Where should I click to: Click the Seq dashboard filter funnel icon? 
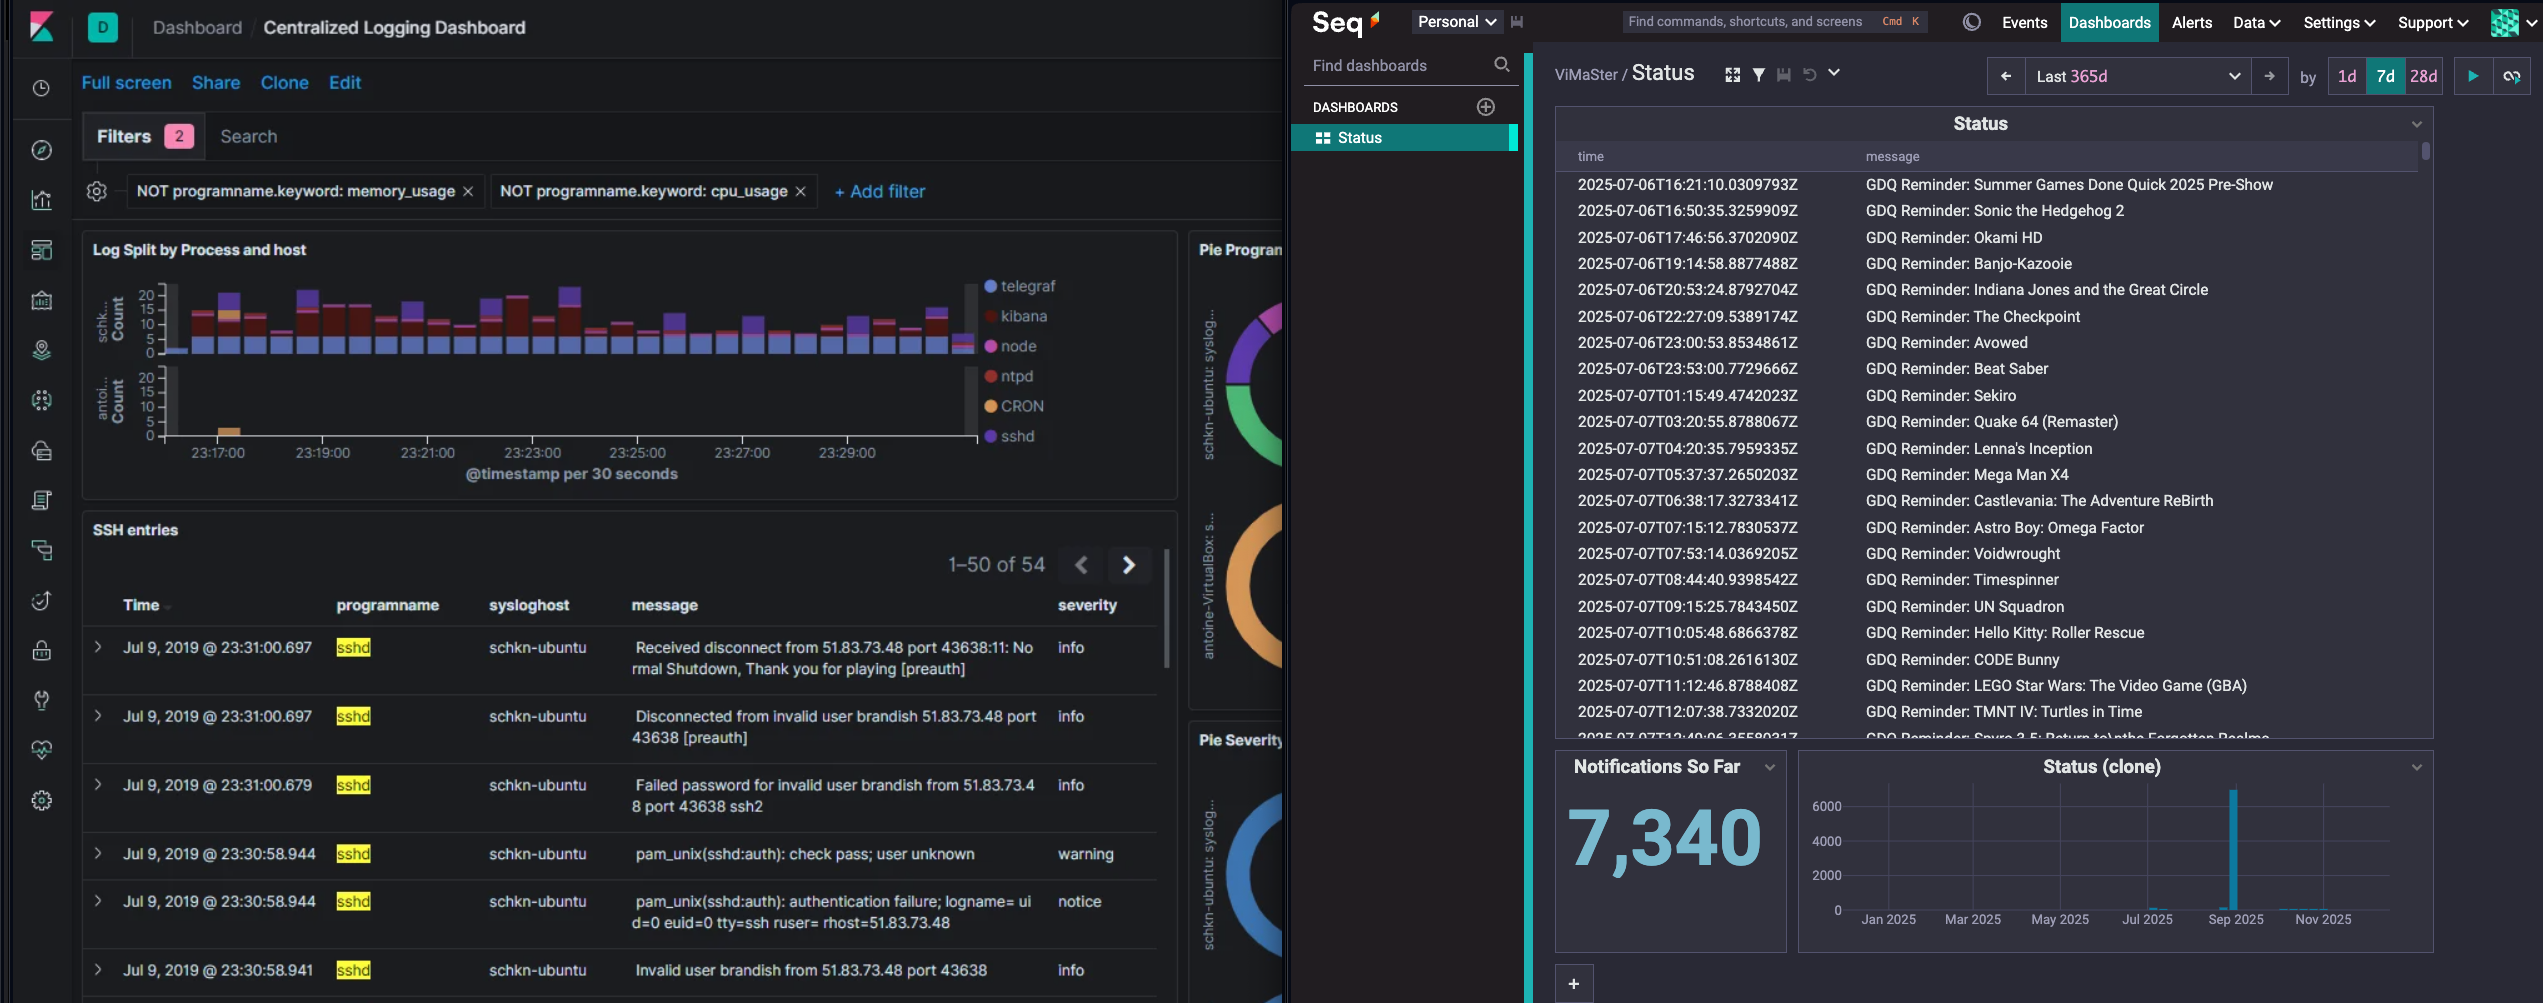1758,75
